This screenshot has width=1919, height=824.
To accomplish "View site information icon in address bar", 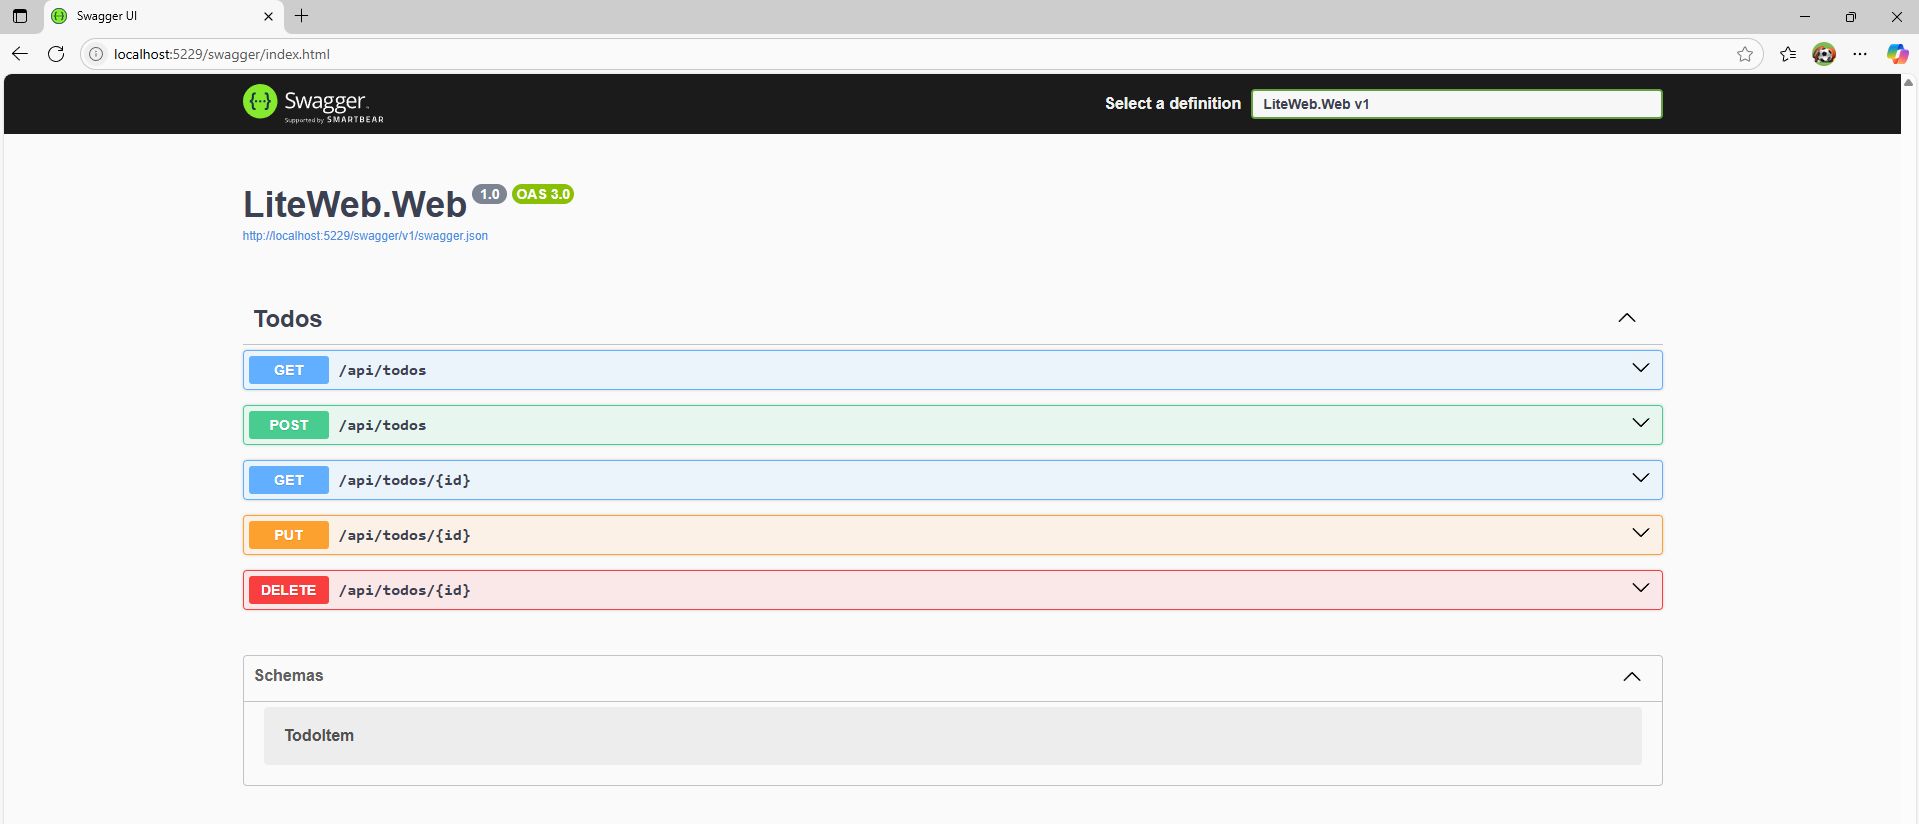I will pyautogui.click(x=96, y=54).
